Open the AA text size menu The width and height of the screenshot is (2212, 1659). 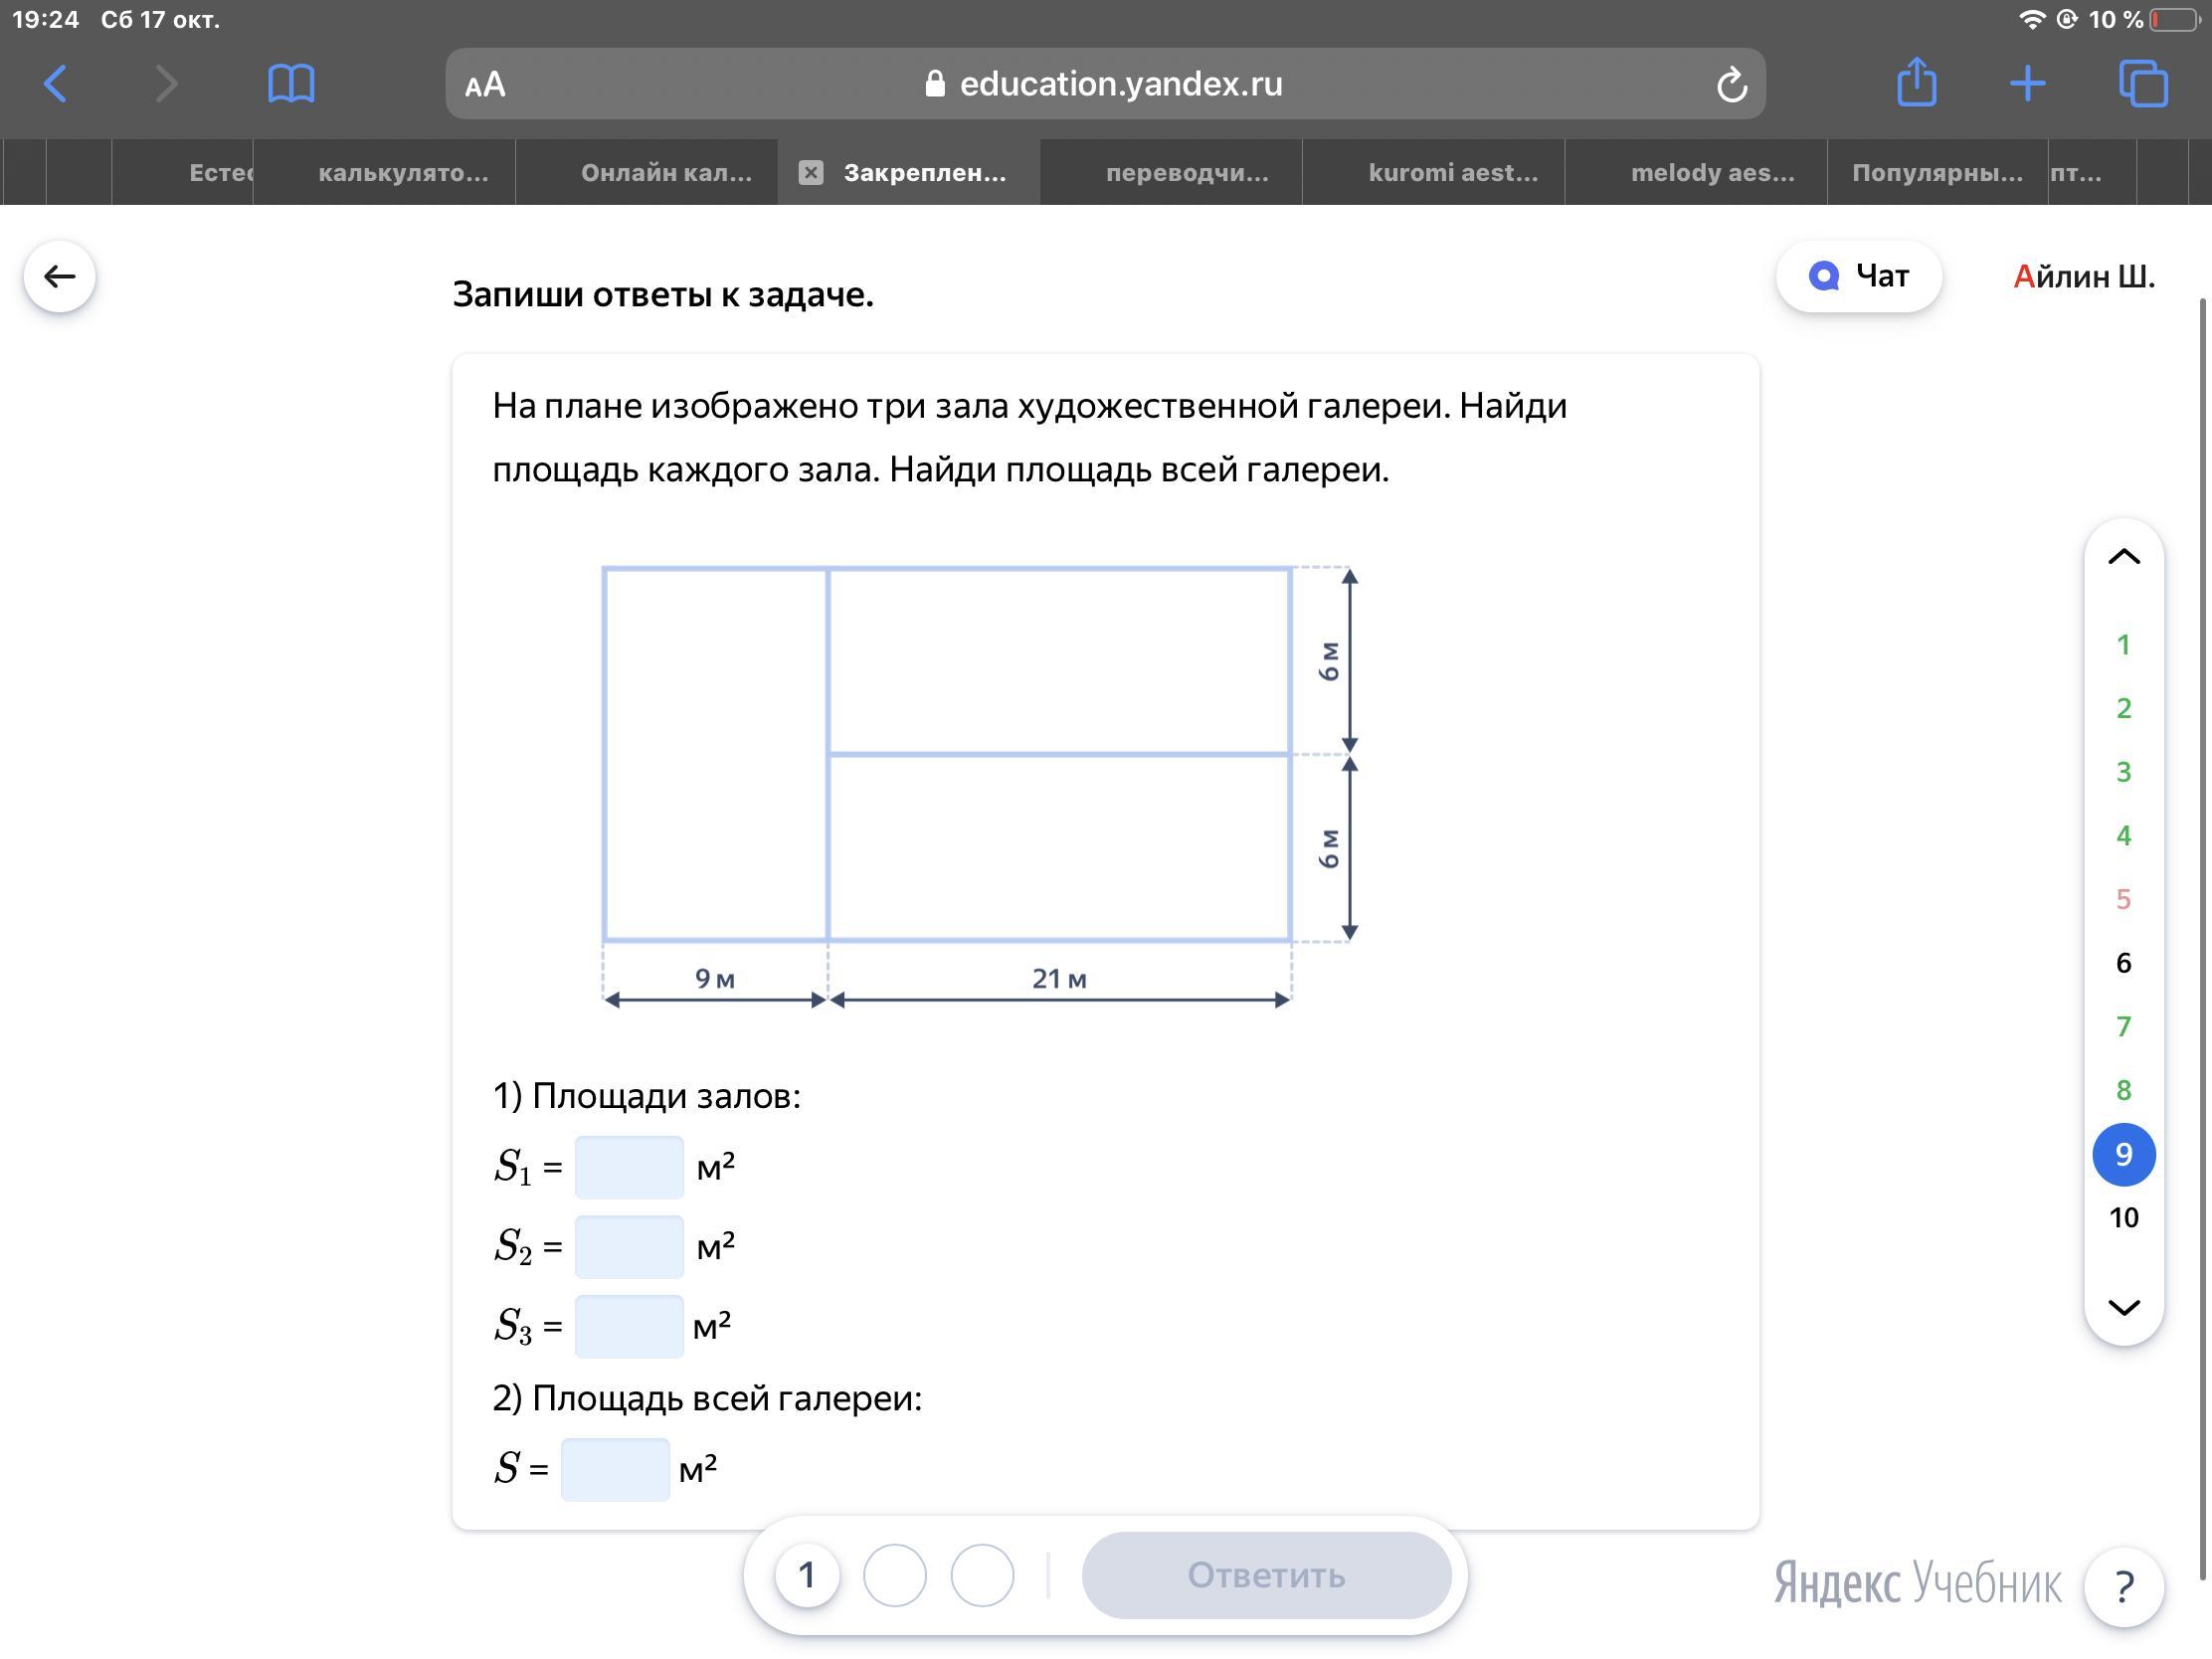tap(485, 85)
